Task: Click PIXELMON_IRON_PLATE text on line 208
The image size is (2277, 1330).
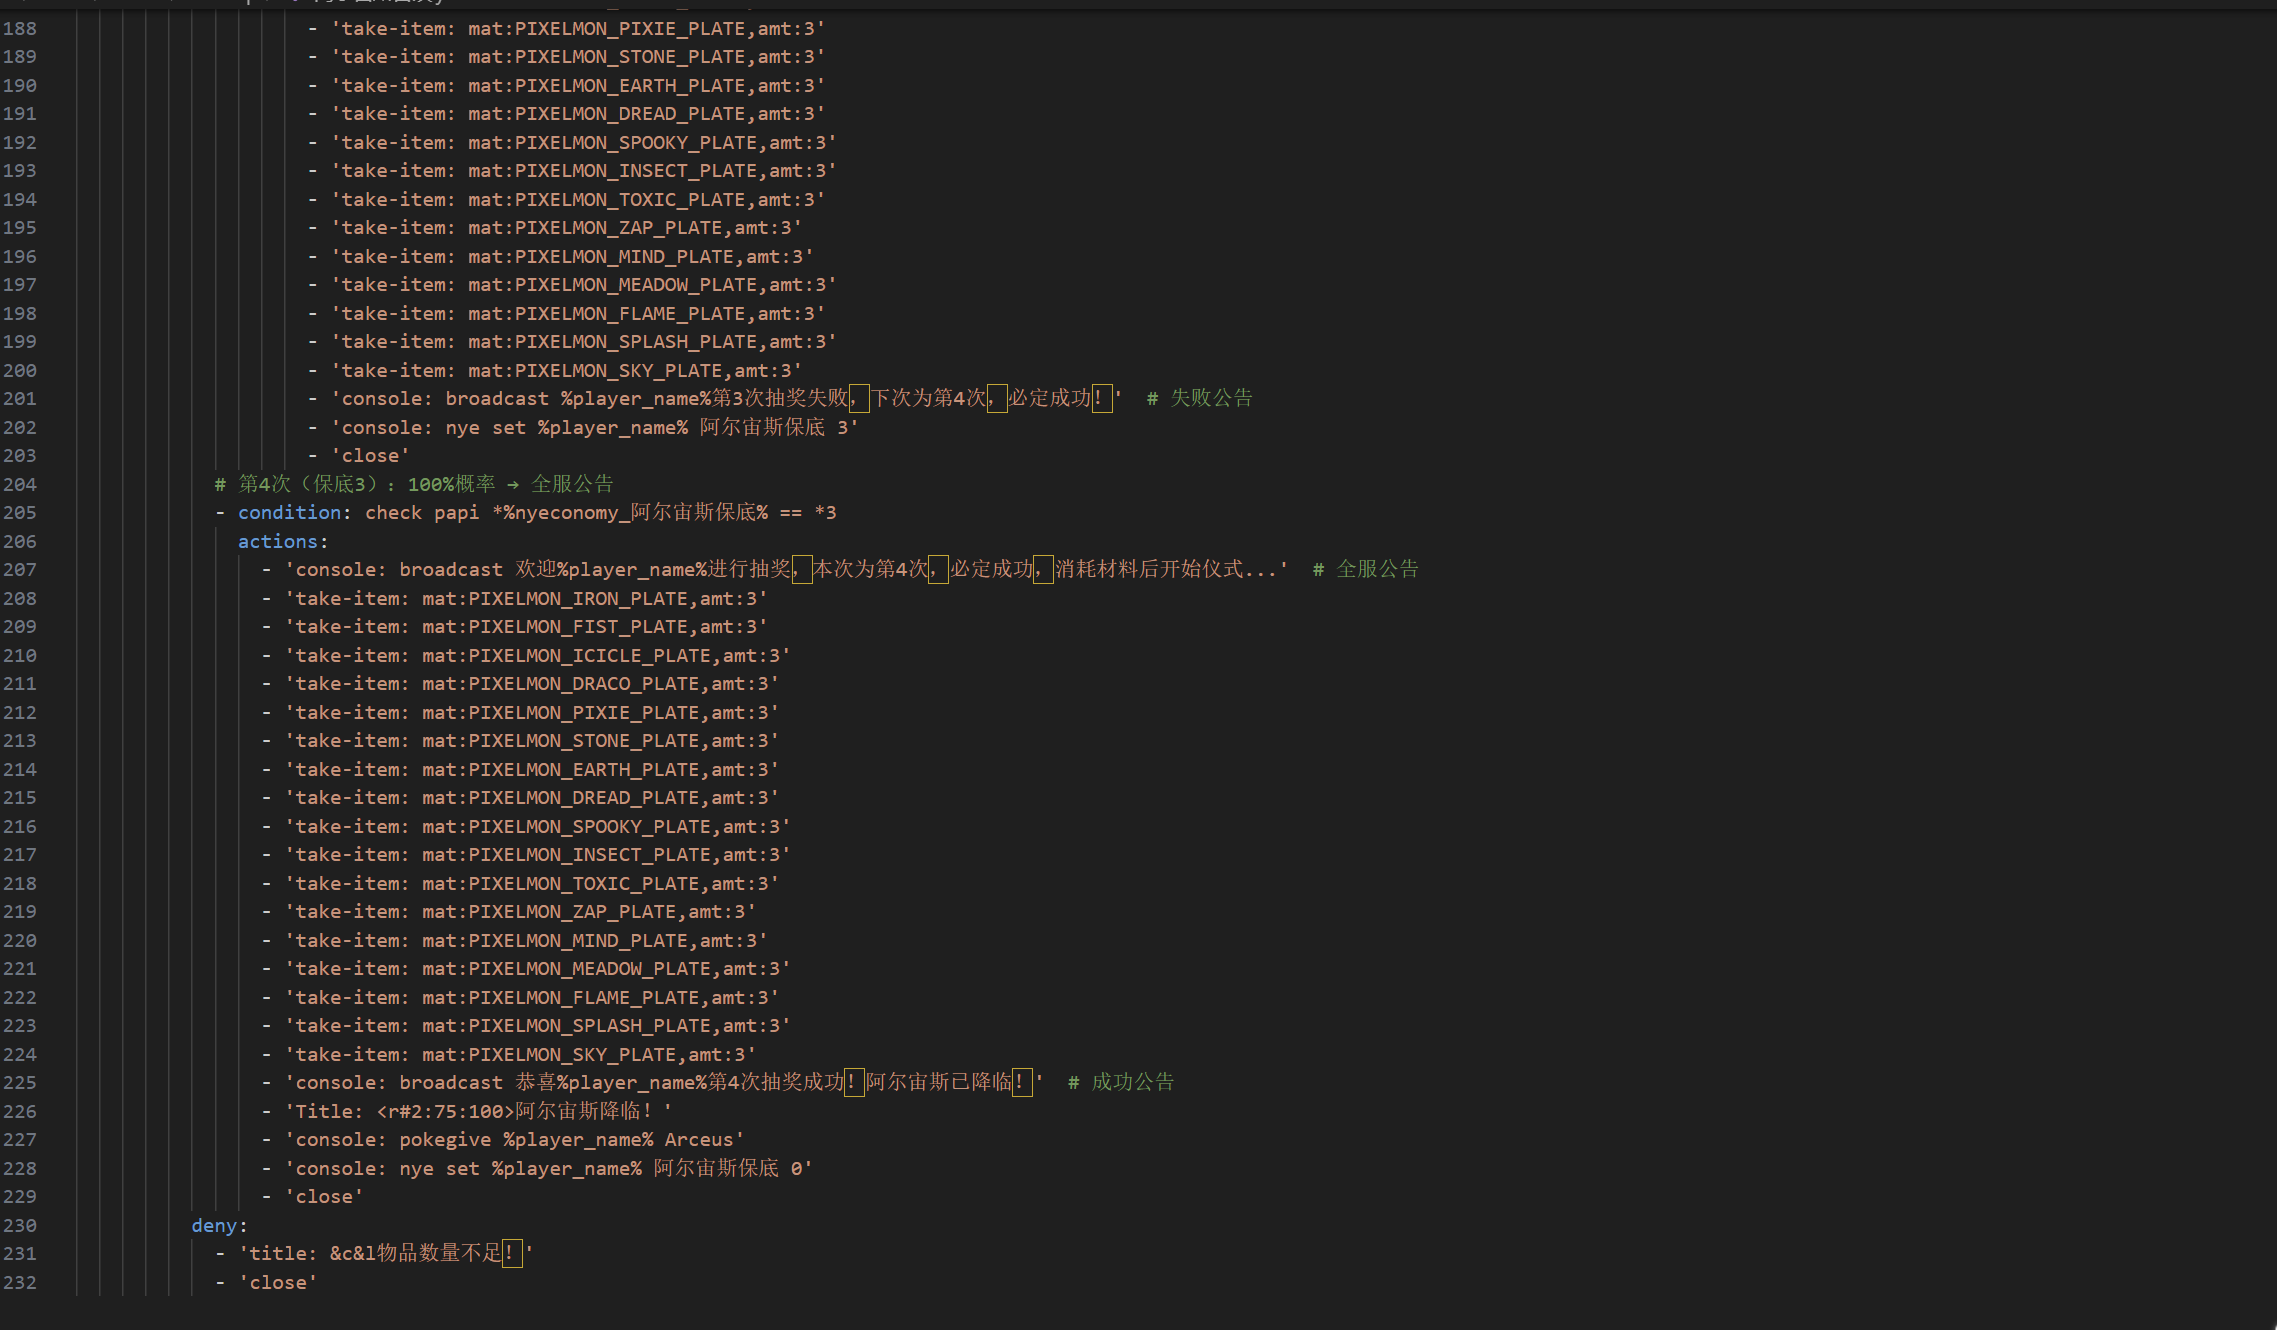Action: (x=578, y=599)
